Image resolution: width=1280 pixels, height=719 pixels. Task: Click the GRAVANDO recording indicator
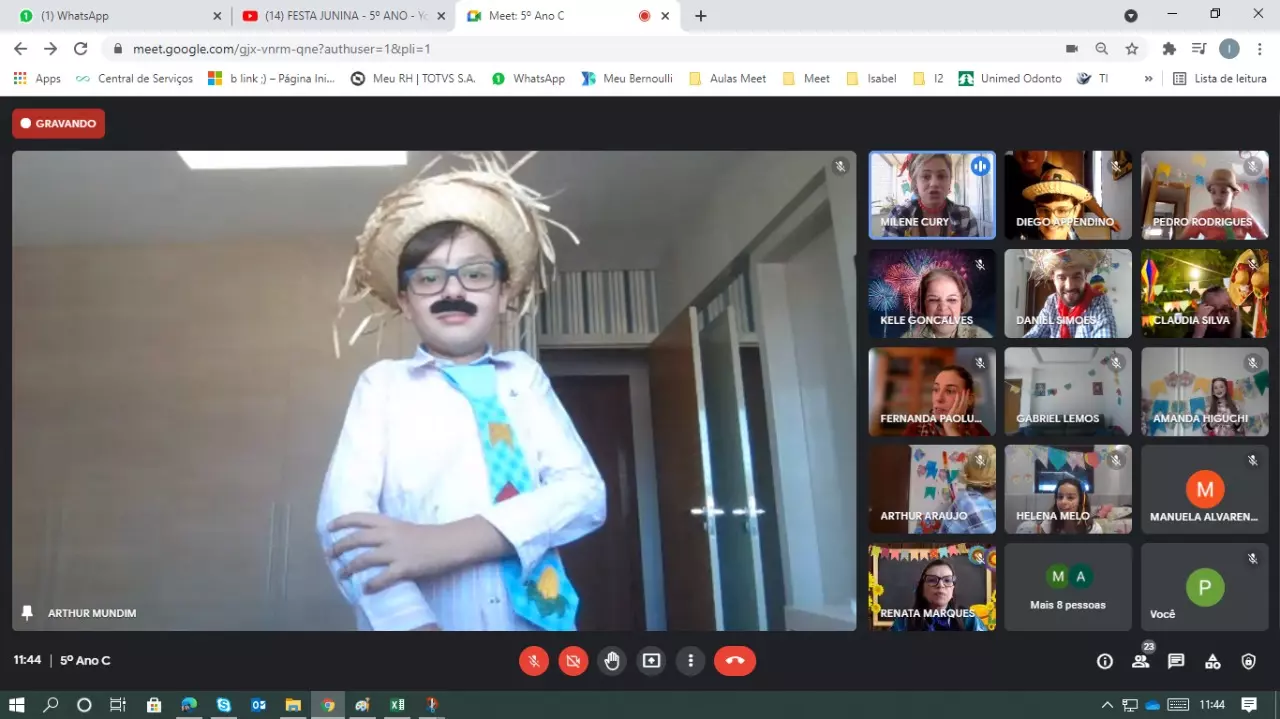point(58,124)
